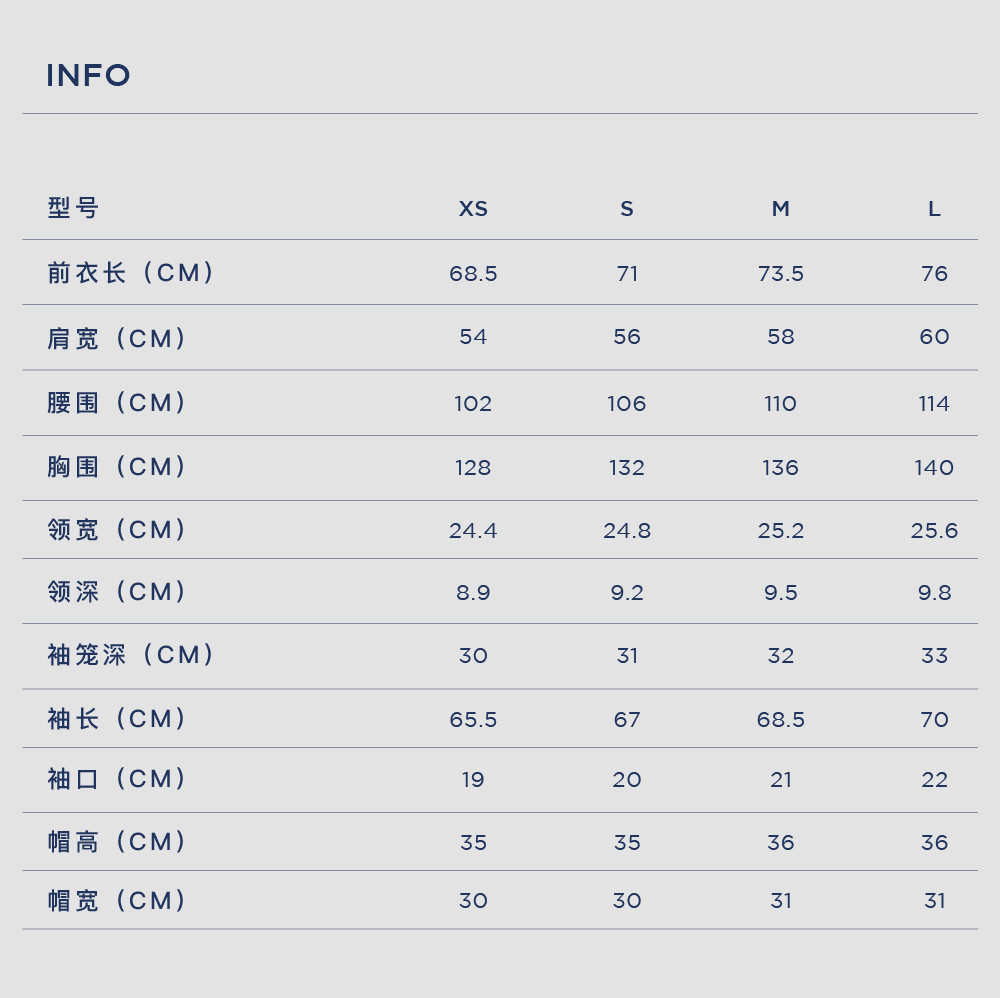
Task: Select the M size column header
Action: pos(781,209)
